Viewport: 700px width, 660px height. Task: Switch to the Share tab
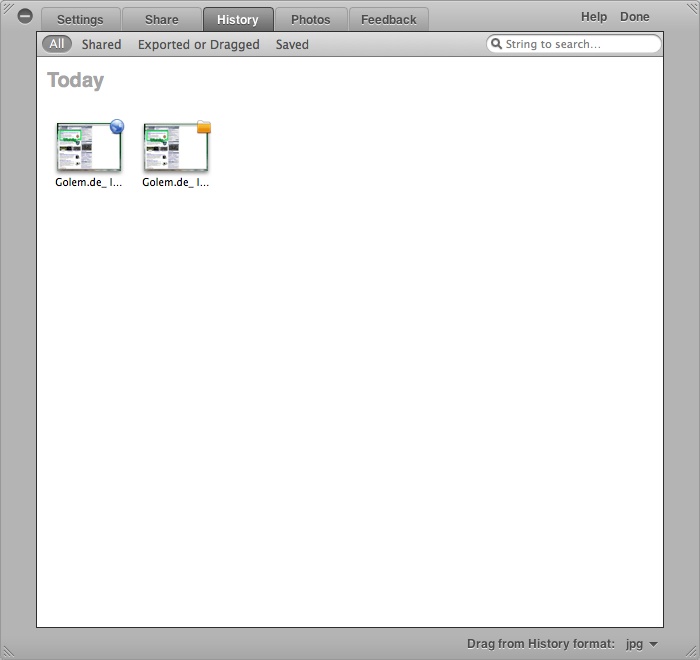pyautogui.click(x=162, y=20)
